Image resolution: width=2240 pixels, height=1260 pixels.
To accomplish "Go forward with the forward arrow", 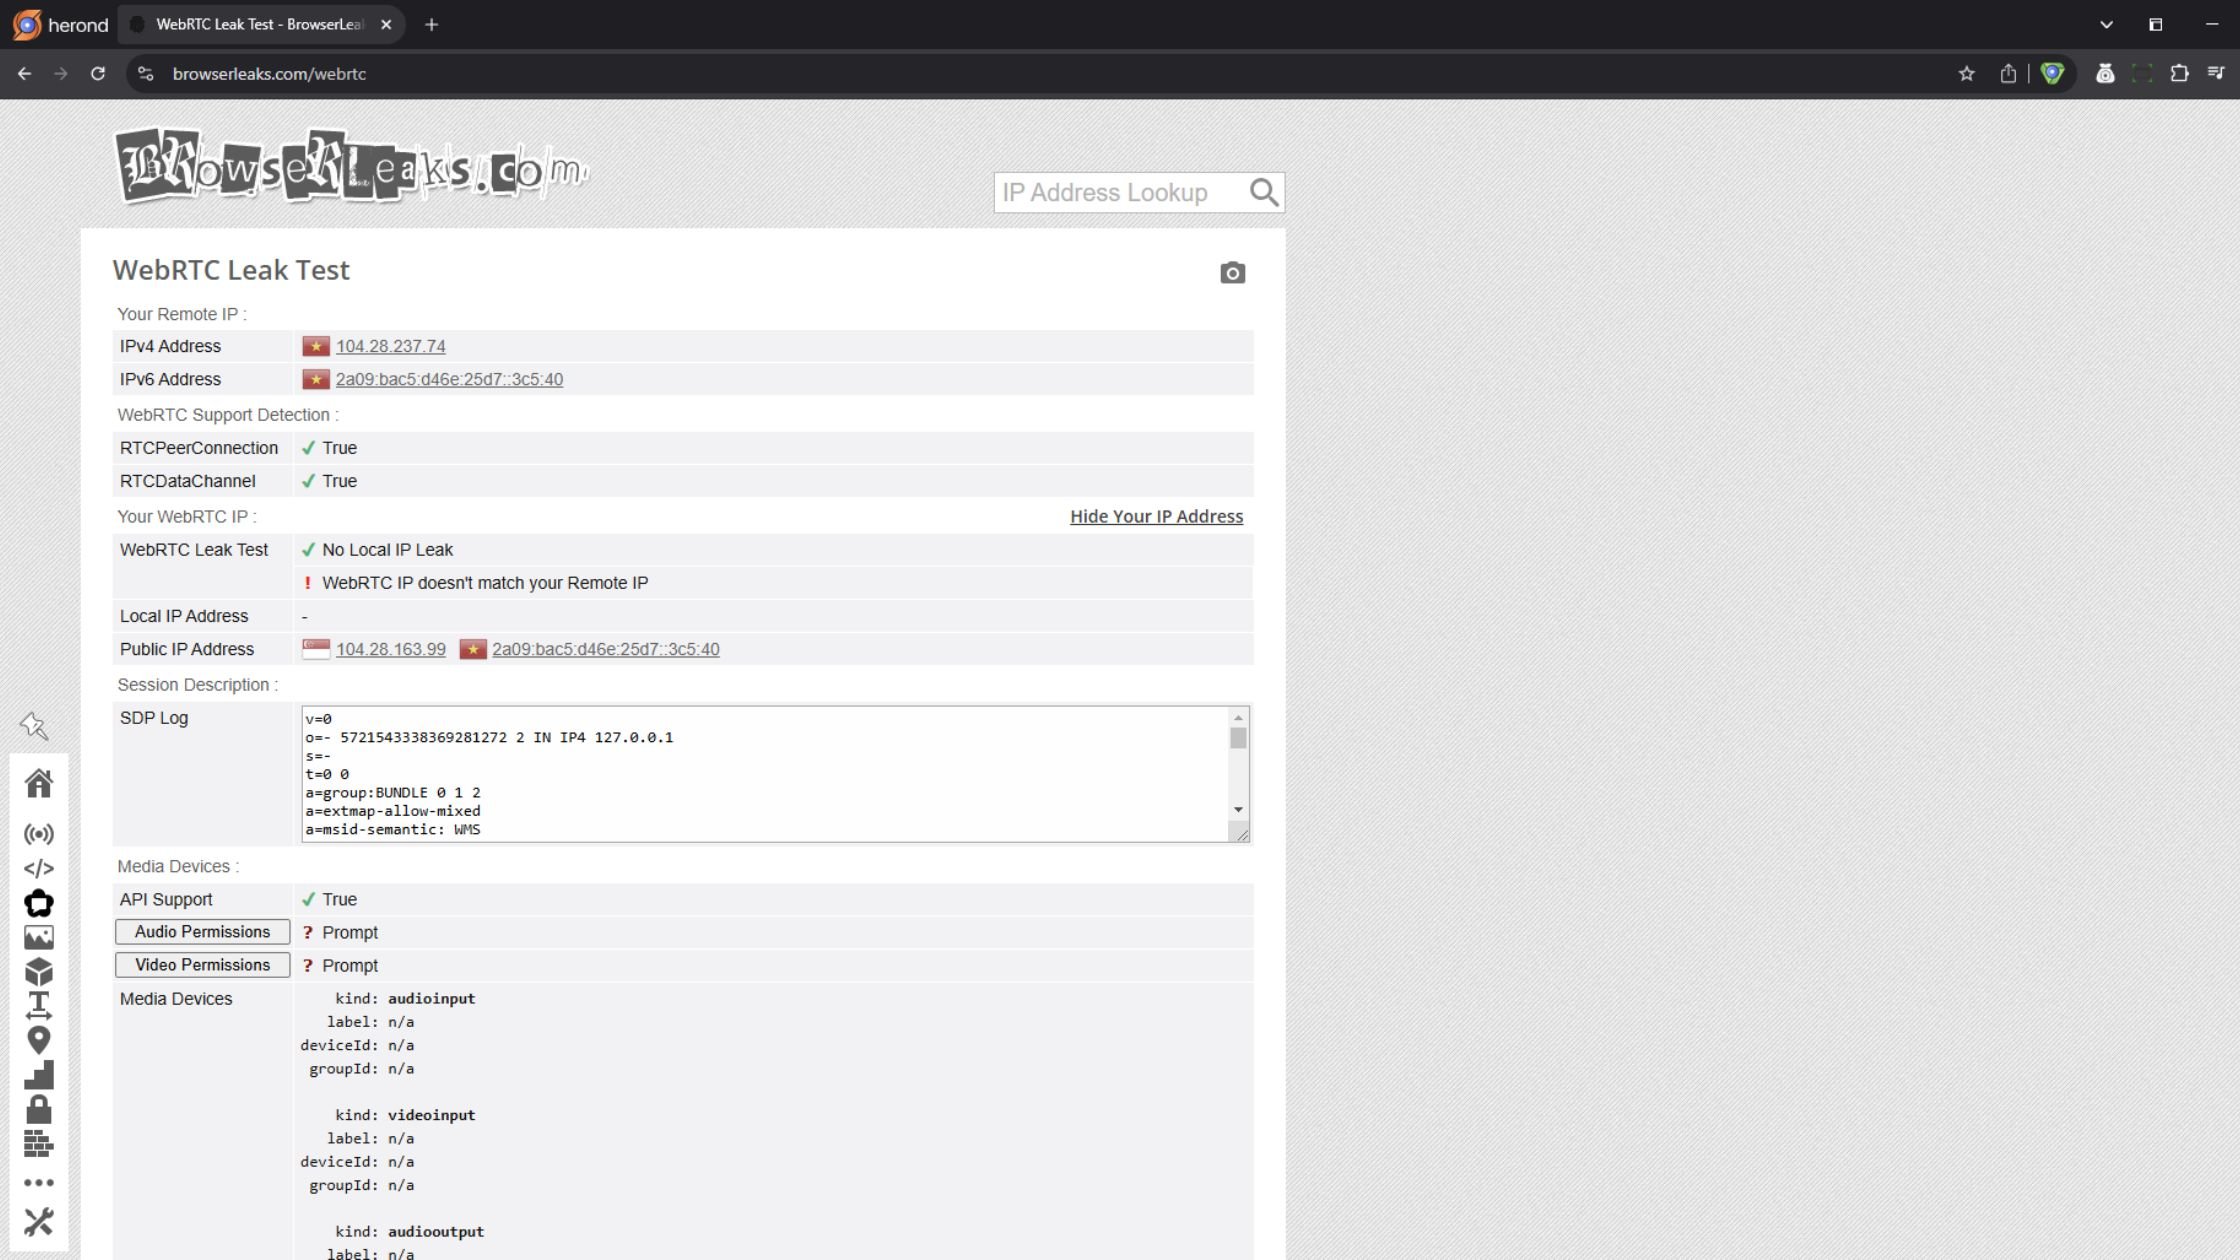I will click(x=61, y=74).
